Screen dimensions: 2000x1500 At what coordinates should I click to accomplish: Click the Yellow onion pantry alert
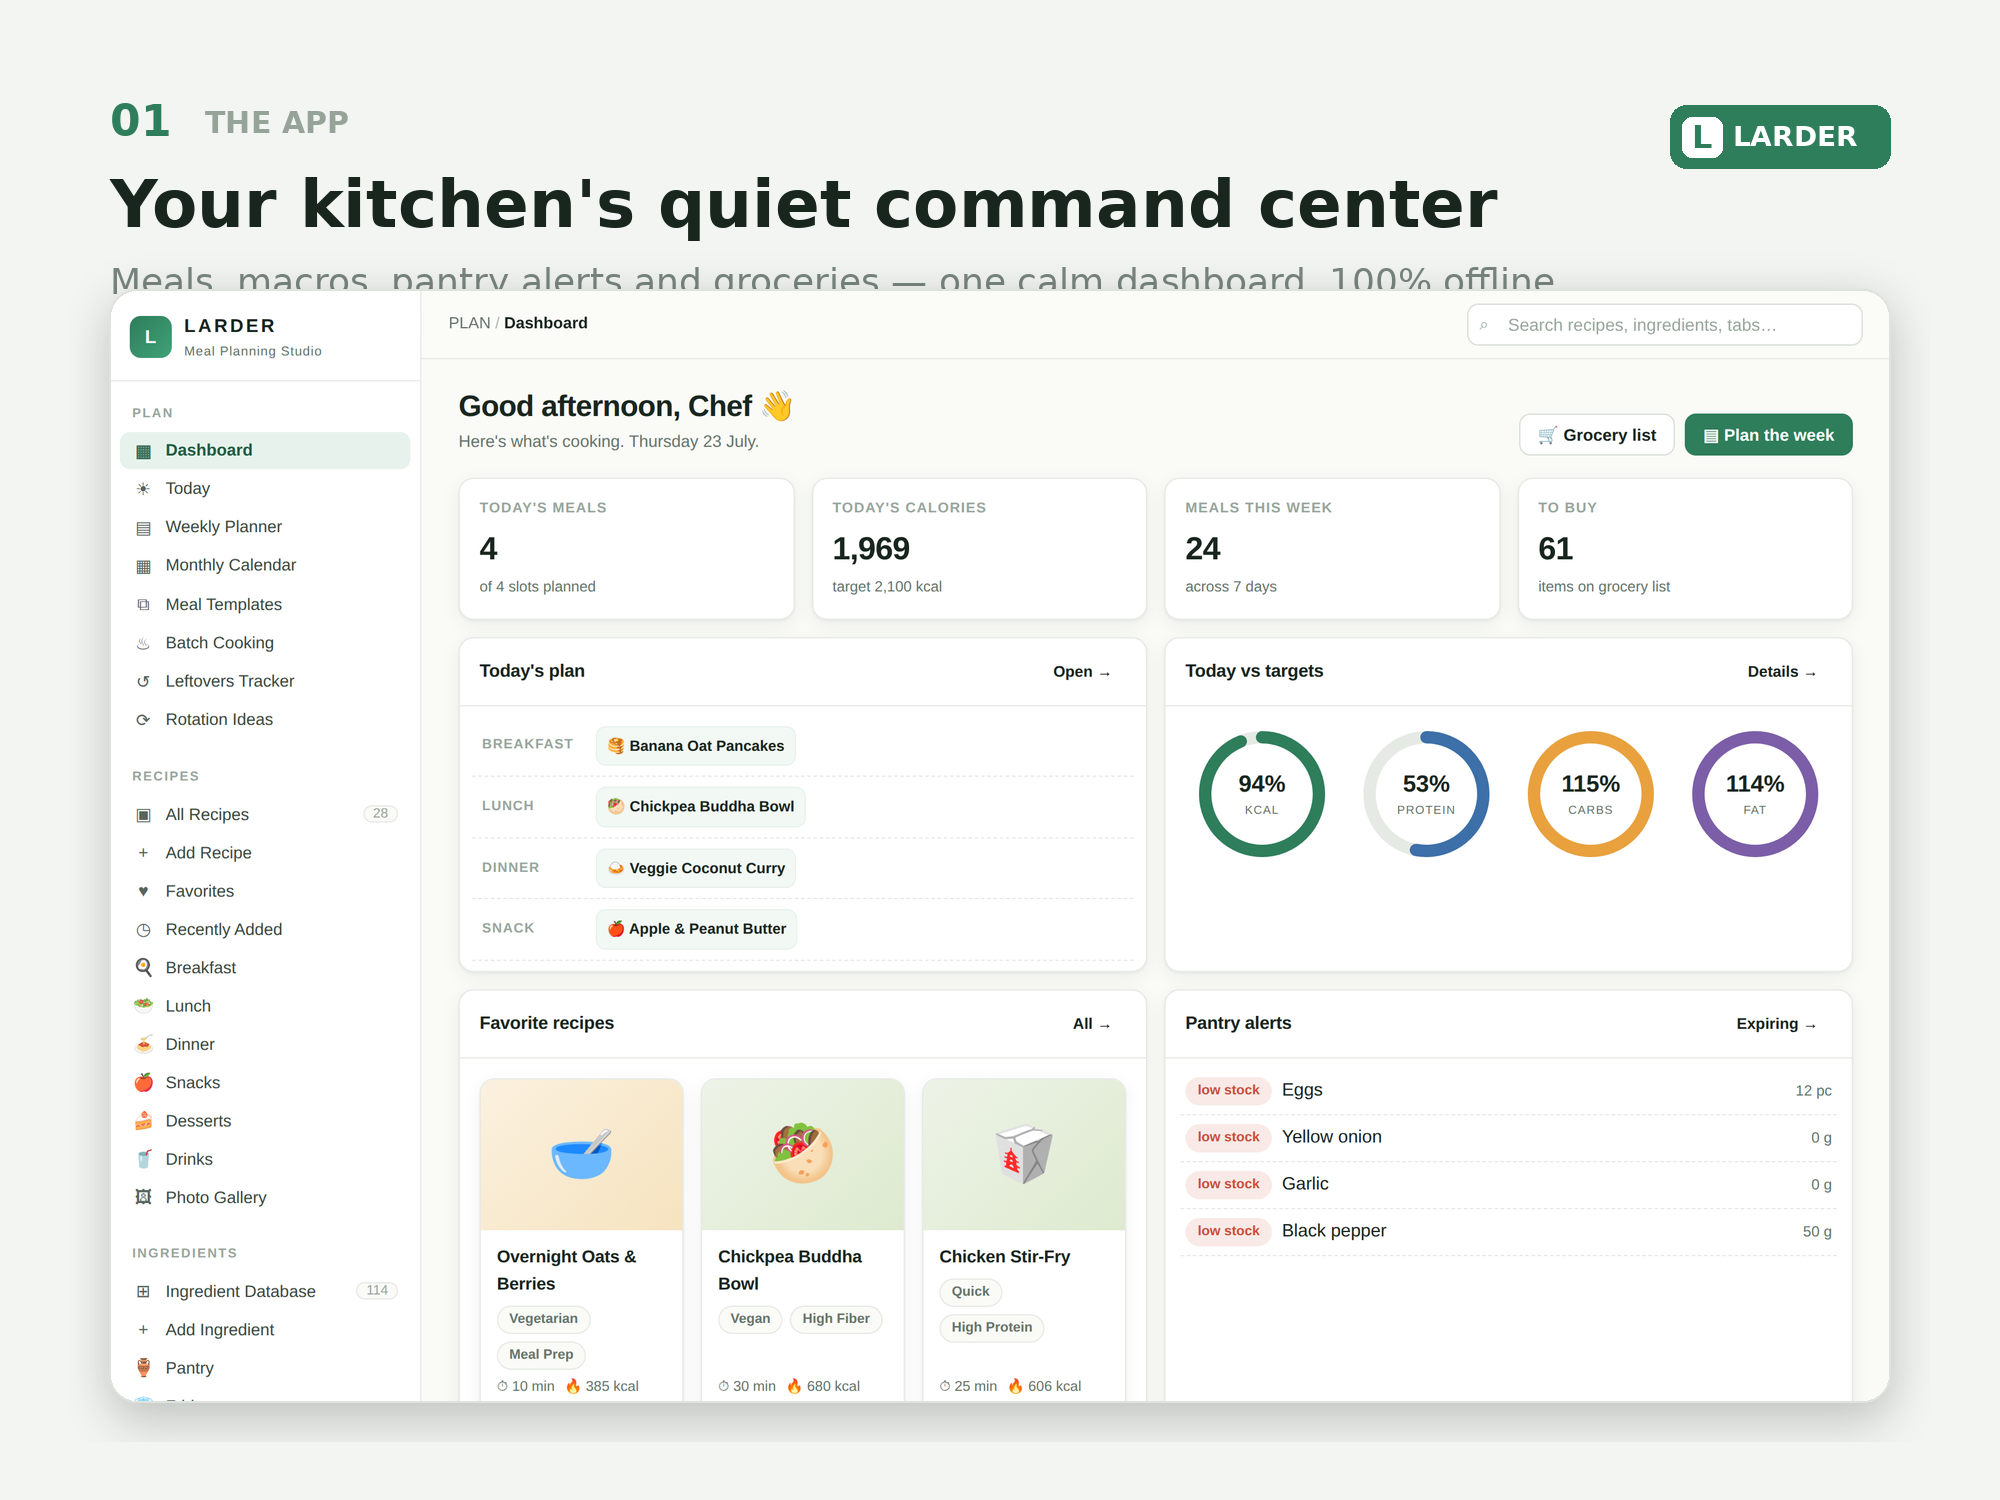[1508, 1137]
